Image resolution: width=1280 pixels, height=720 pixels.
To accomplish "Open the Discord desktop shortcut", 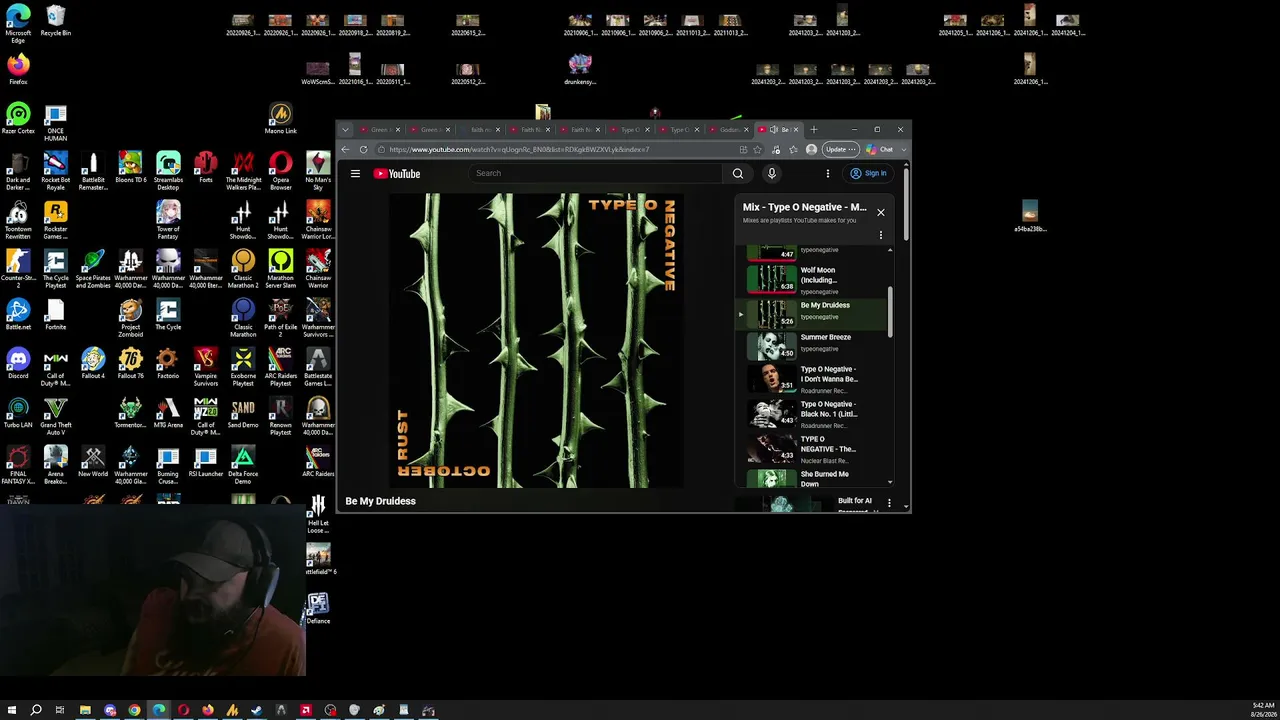I will coord(18,362).
